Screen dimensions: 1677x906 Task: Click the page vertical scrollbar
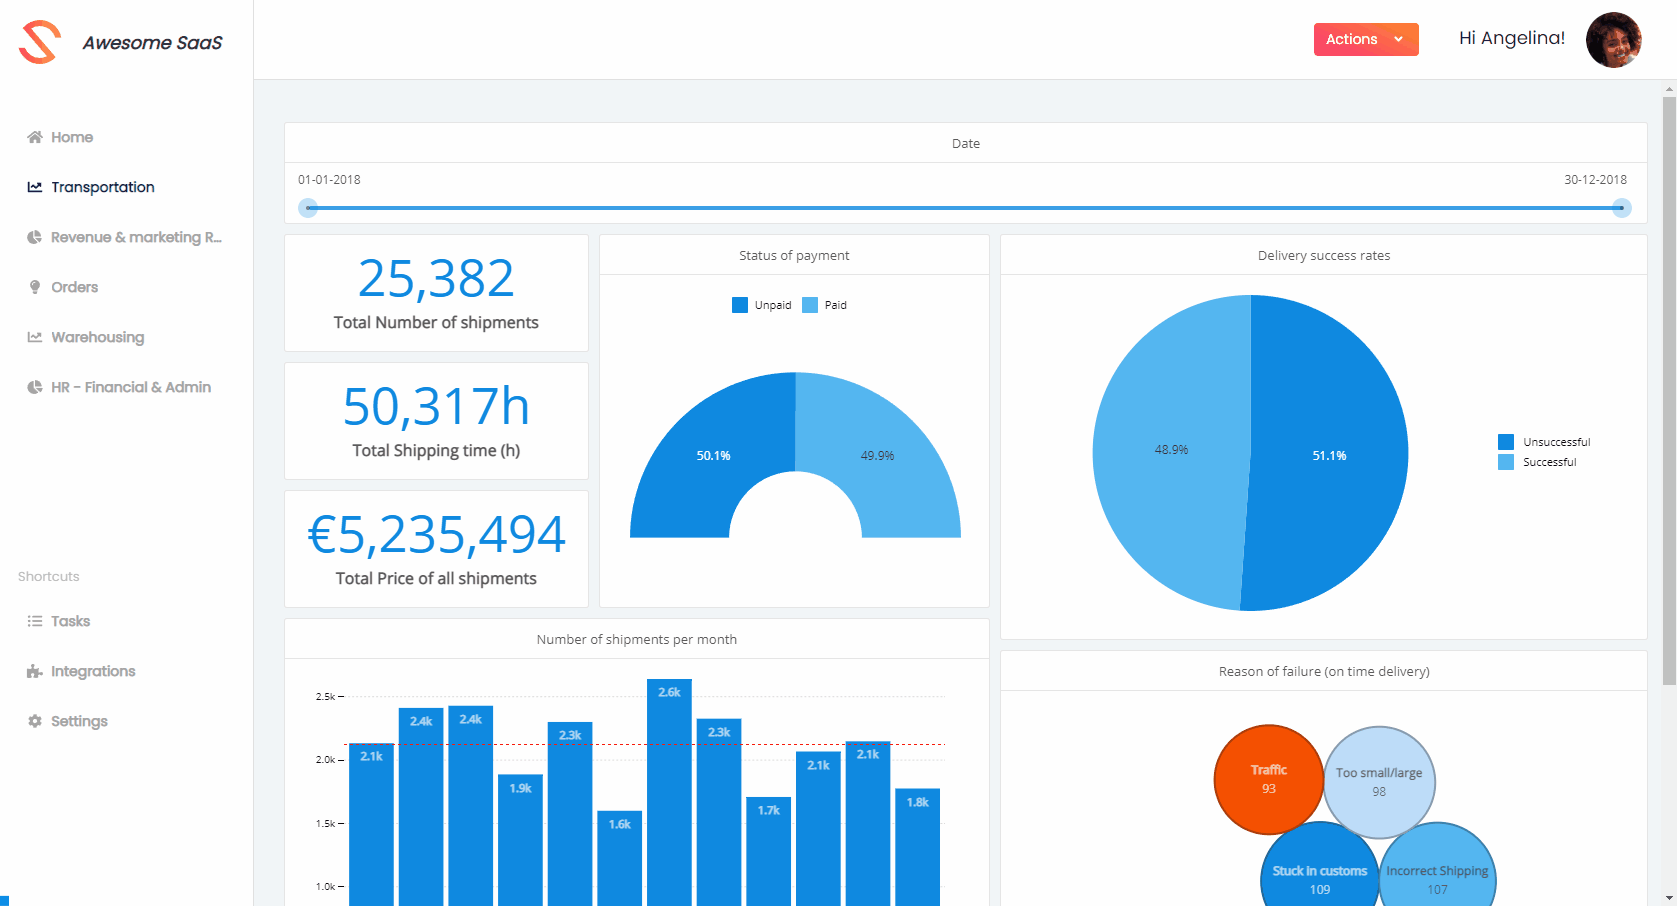pos(1669,390)
